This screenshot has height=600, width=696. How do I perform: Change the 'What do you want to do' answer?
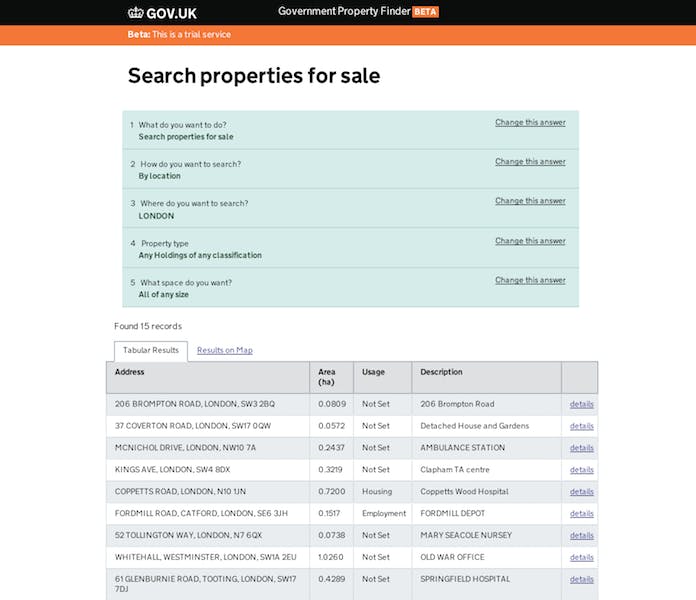coord(530,123)
